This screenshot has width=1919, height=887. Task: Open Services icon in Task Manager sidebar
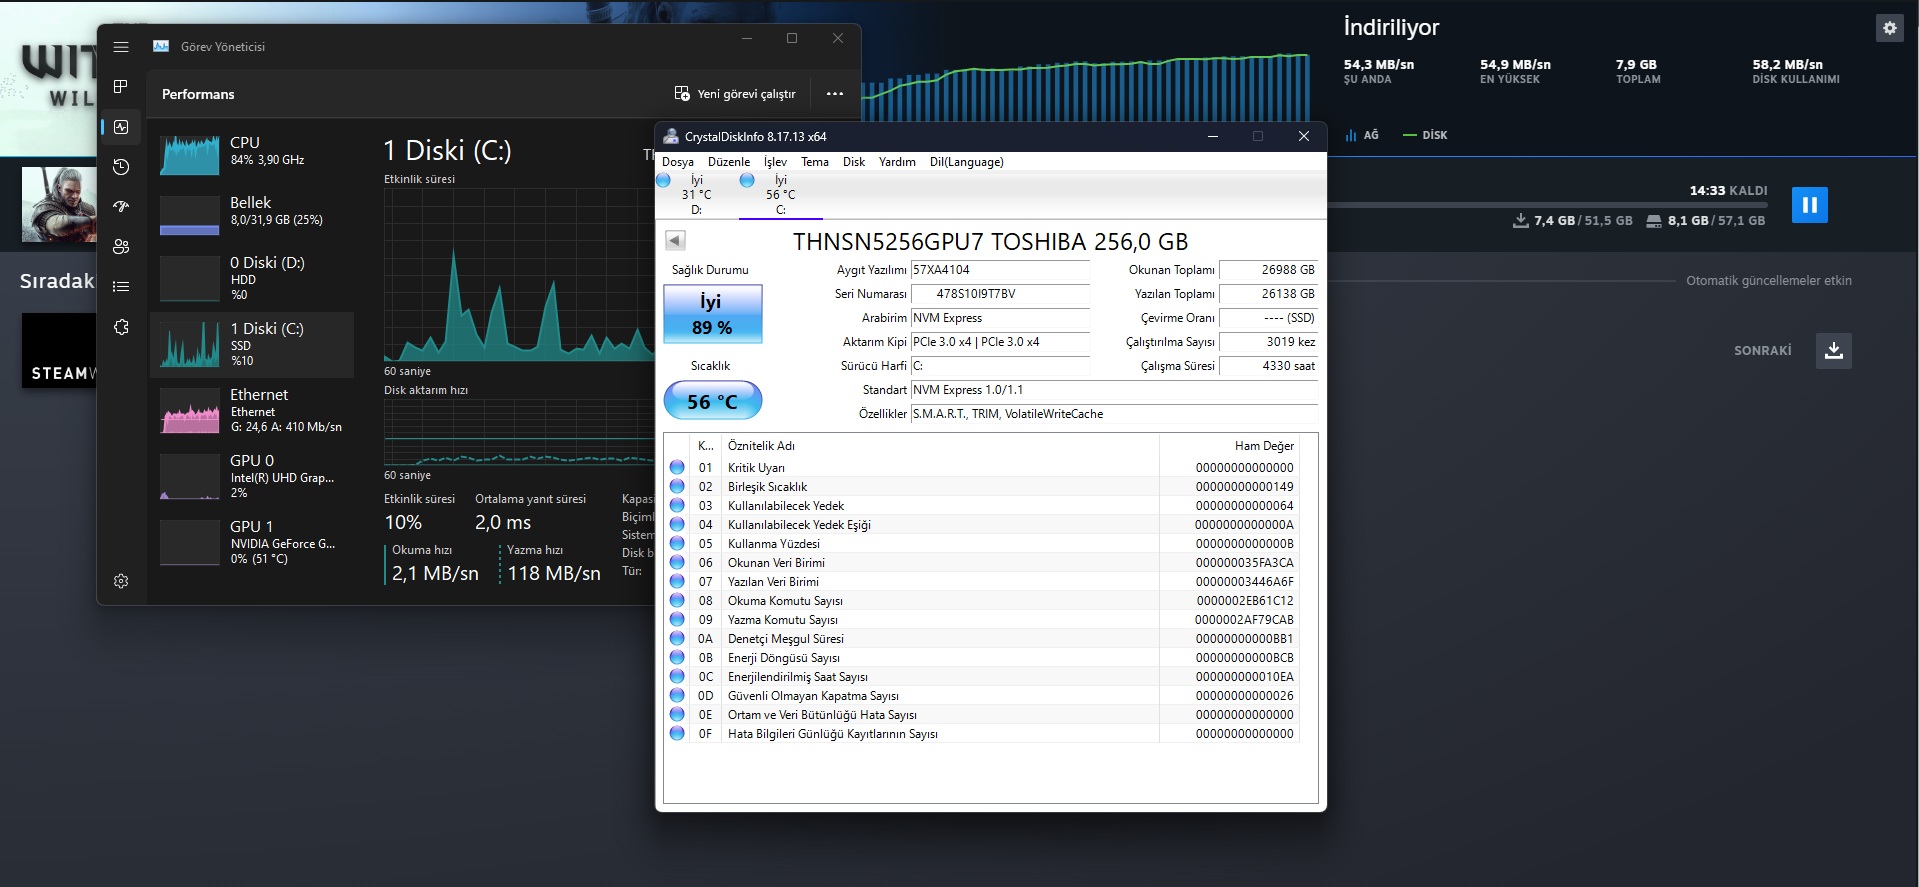coord(121,327)
